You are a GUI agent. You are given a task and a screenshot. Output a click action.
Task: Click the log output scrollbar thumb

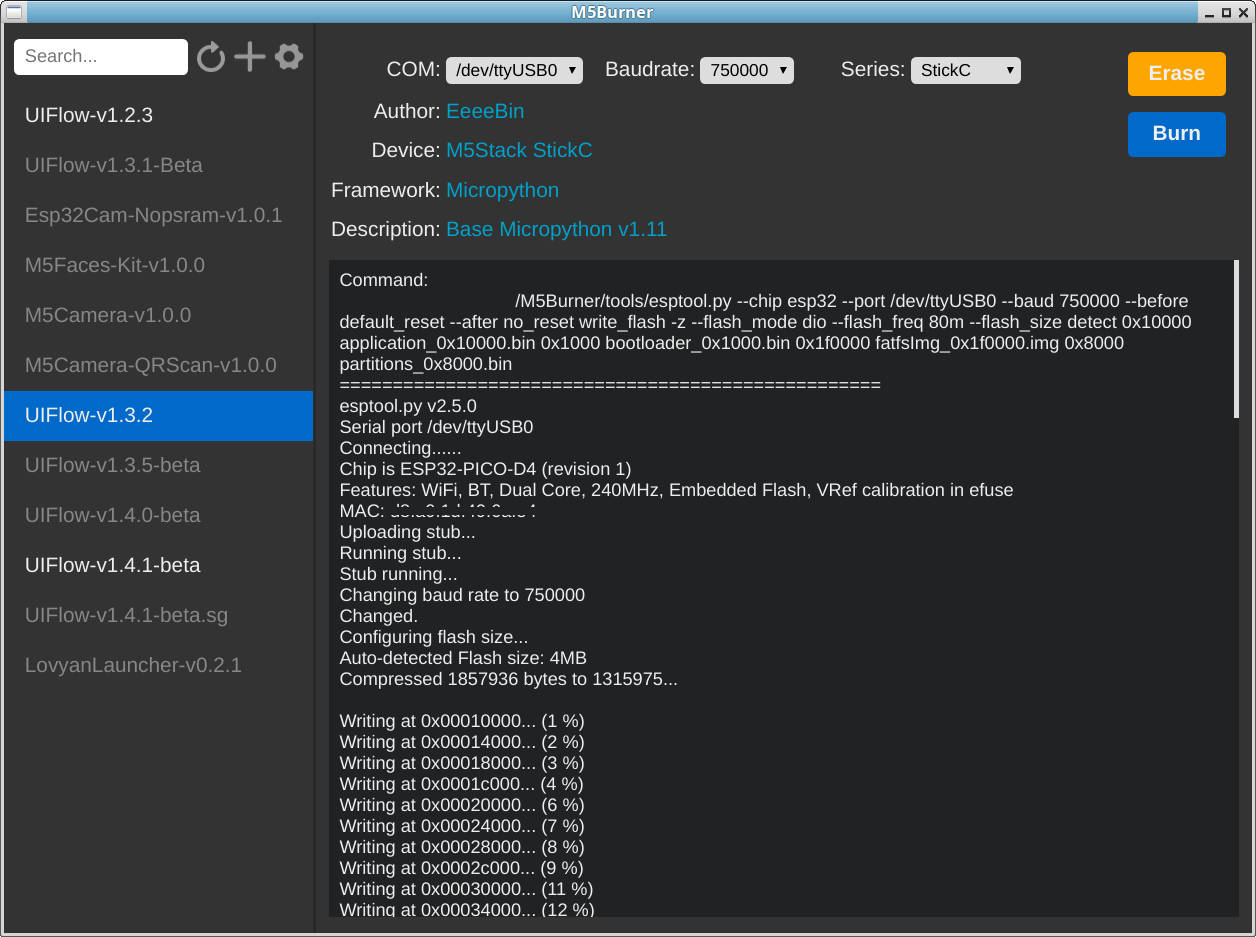click(x=1236, y=340)
